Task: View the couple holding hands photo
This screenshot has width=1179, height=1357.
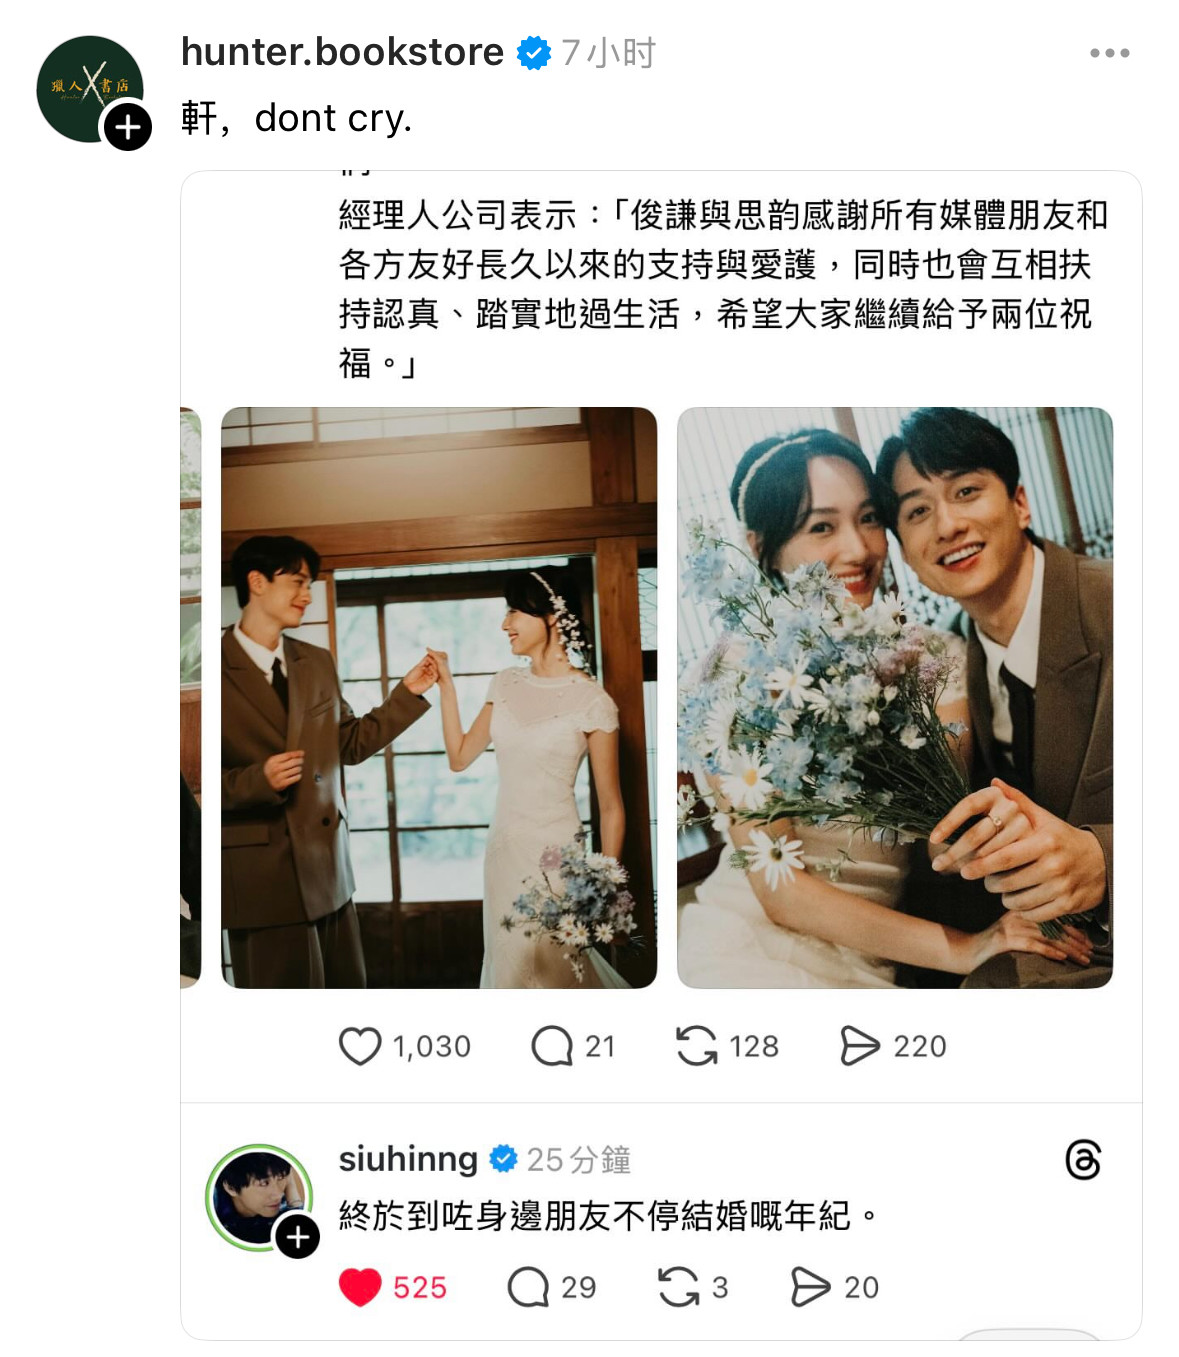Action: pos(439,697)
